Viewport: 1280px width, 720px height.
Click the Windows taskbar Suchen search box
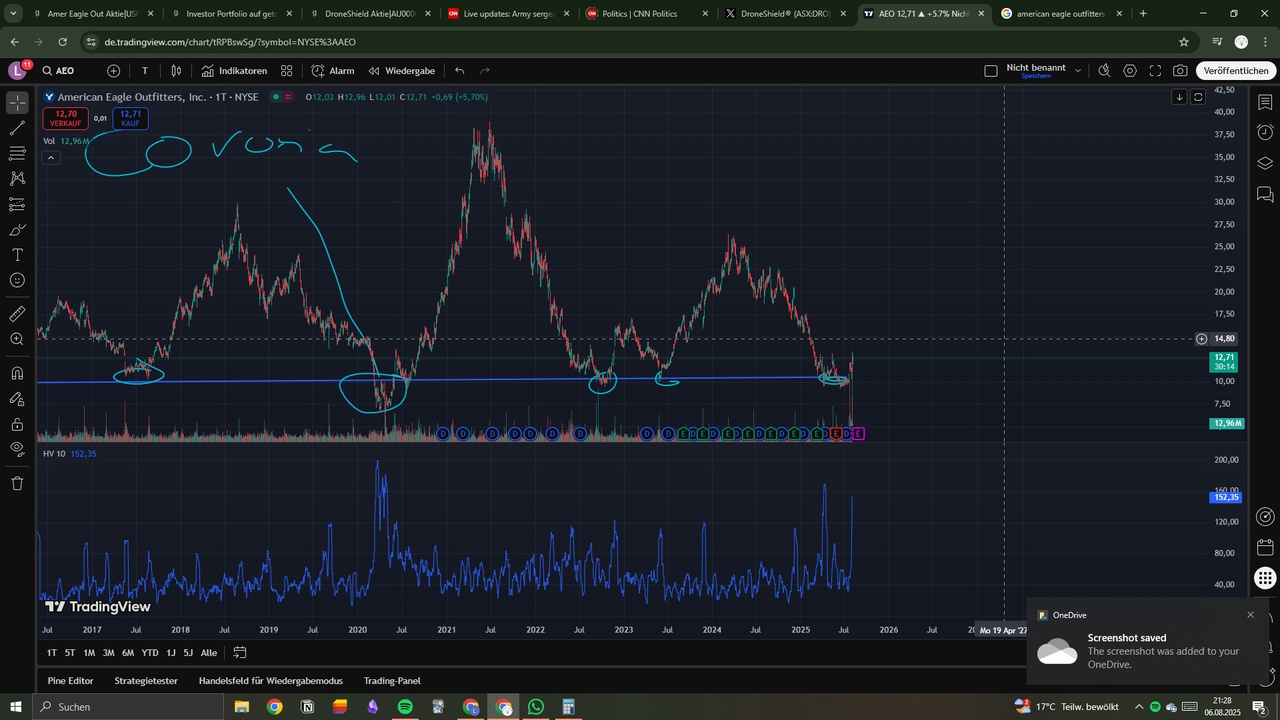click(x=130, y=707)
